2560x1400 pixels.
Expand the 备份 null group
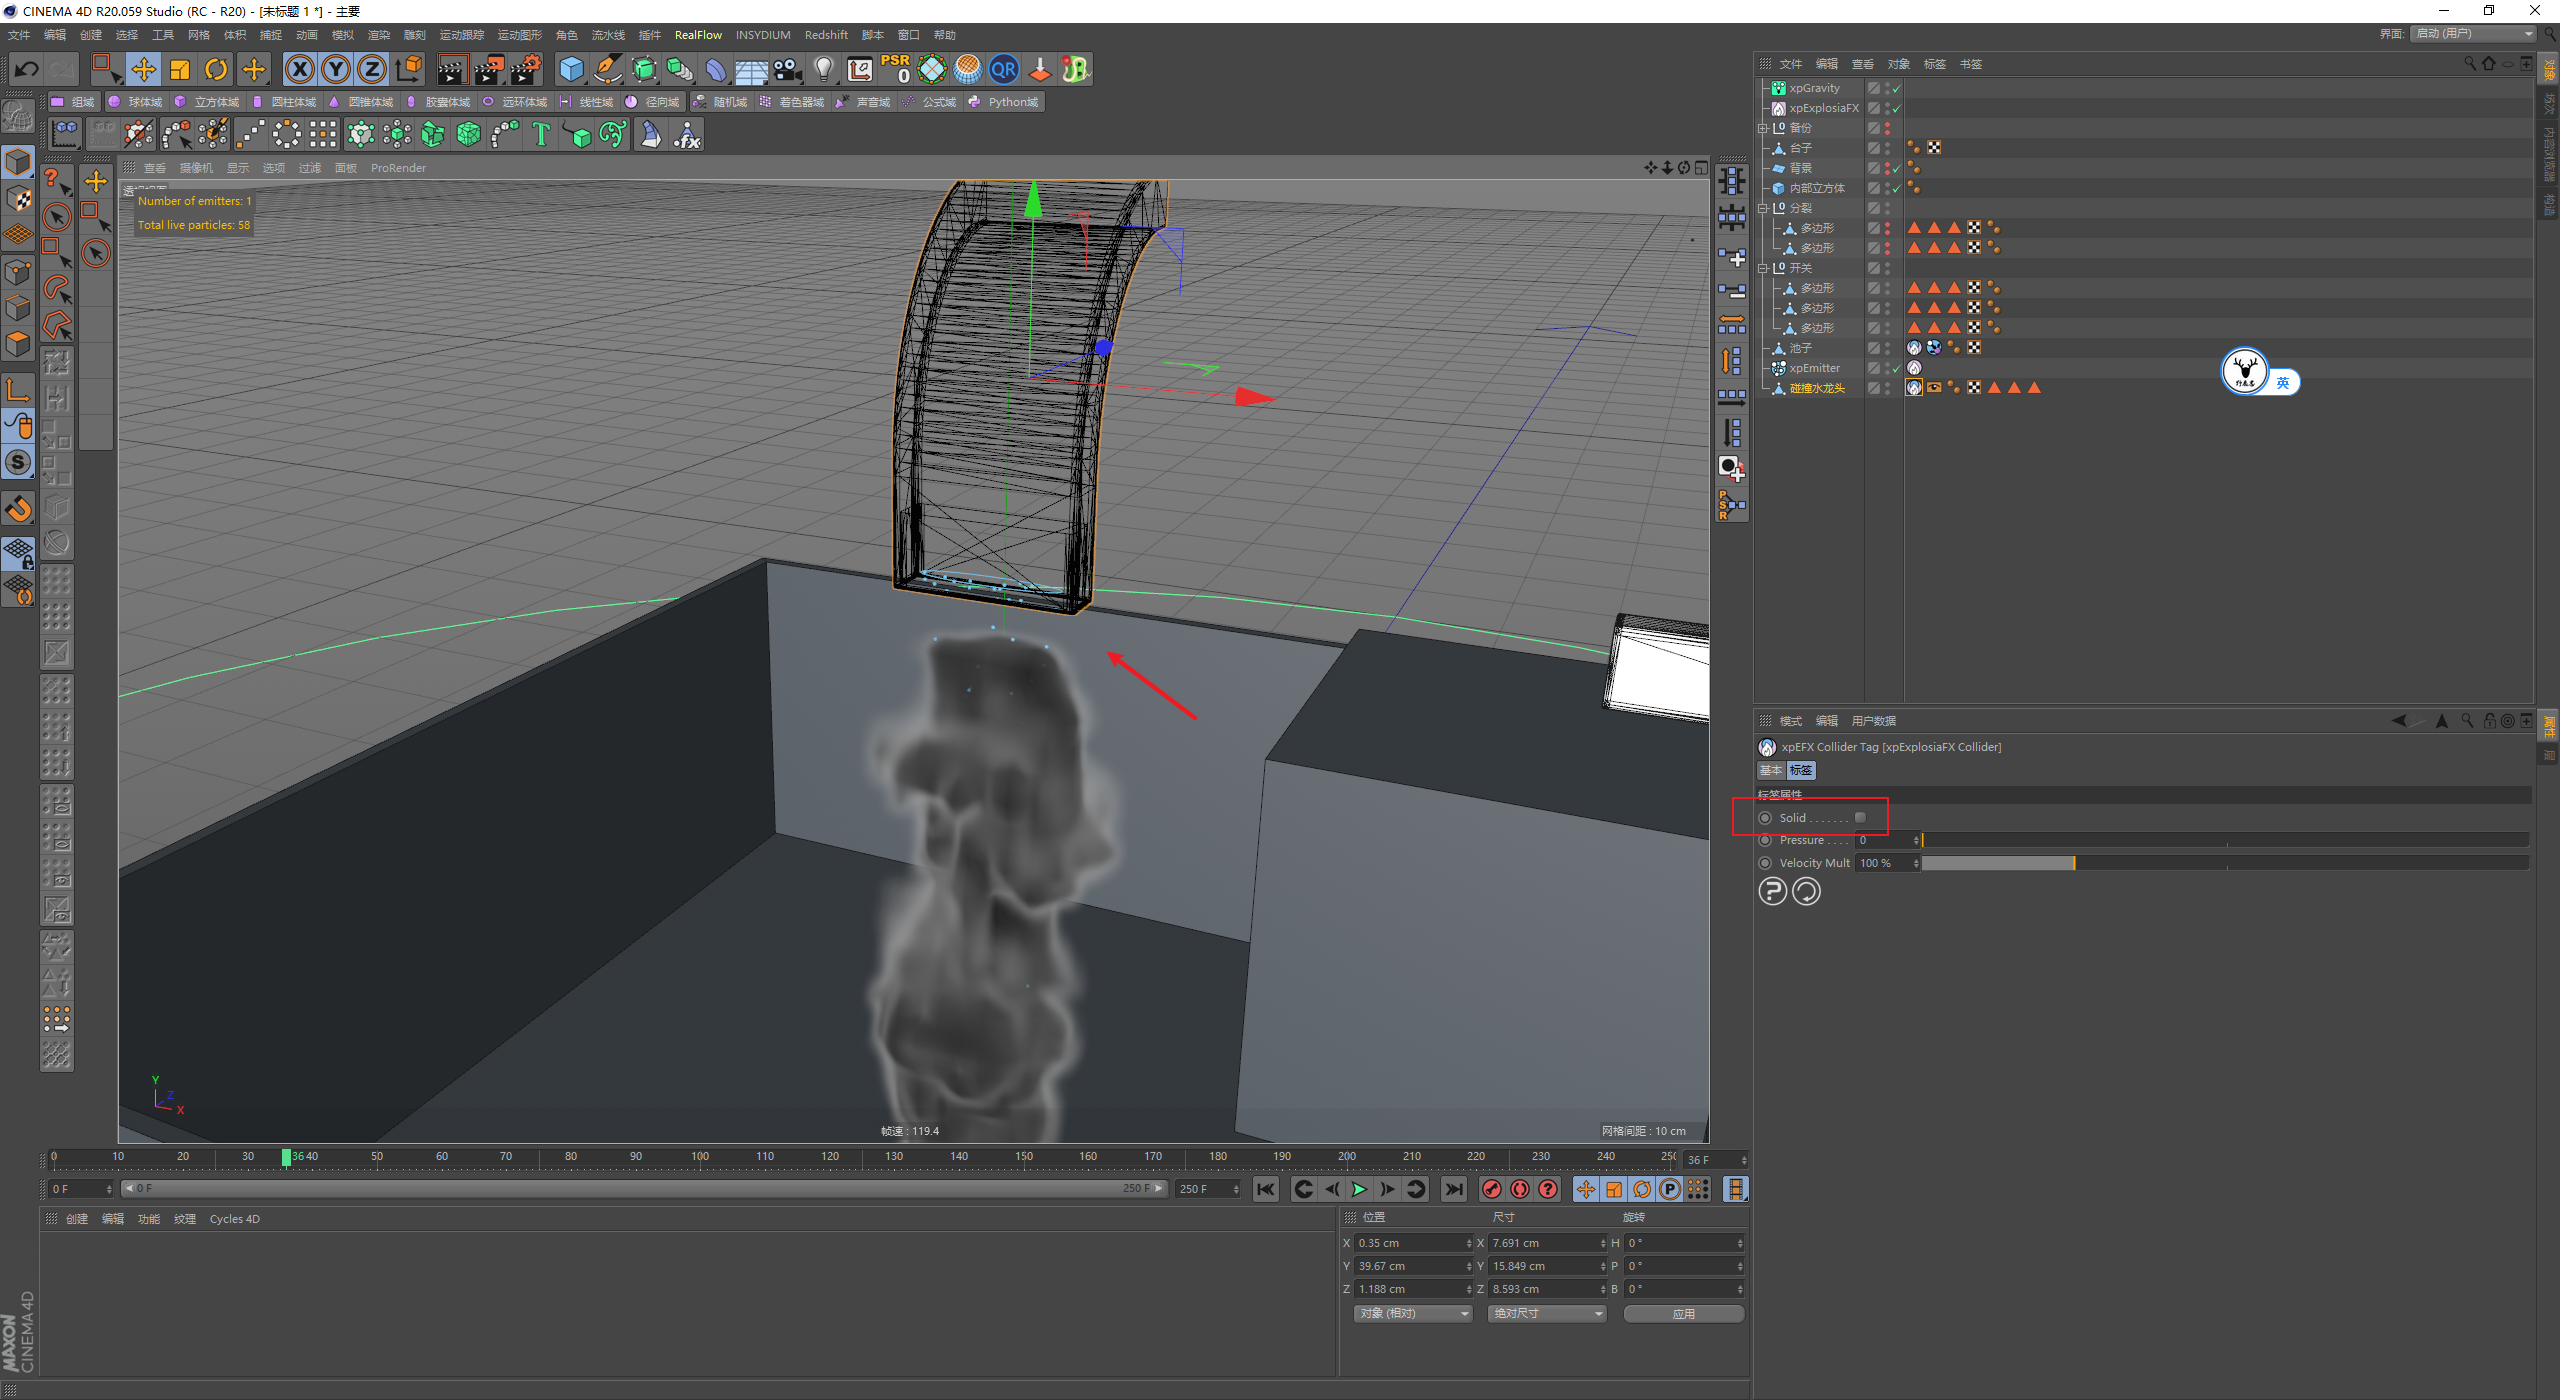pos(1763,128)
